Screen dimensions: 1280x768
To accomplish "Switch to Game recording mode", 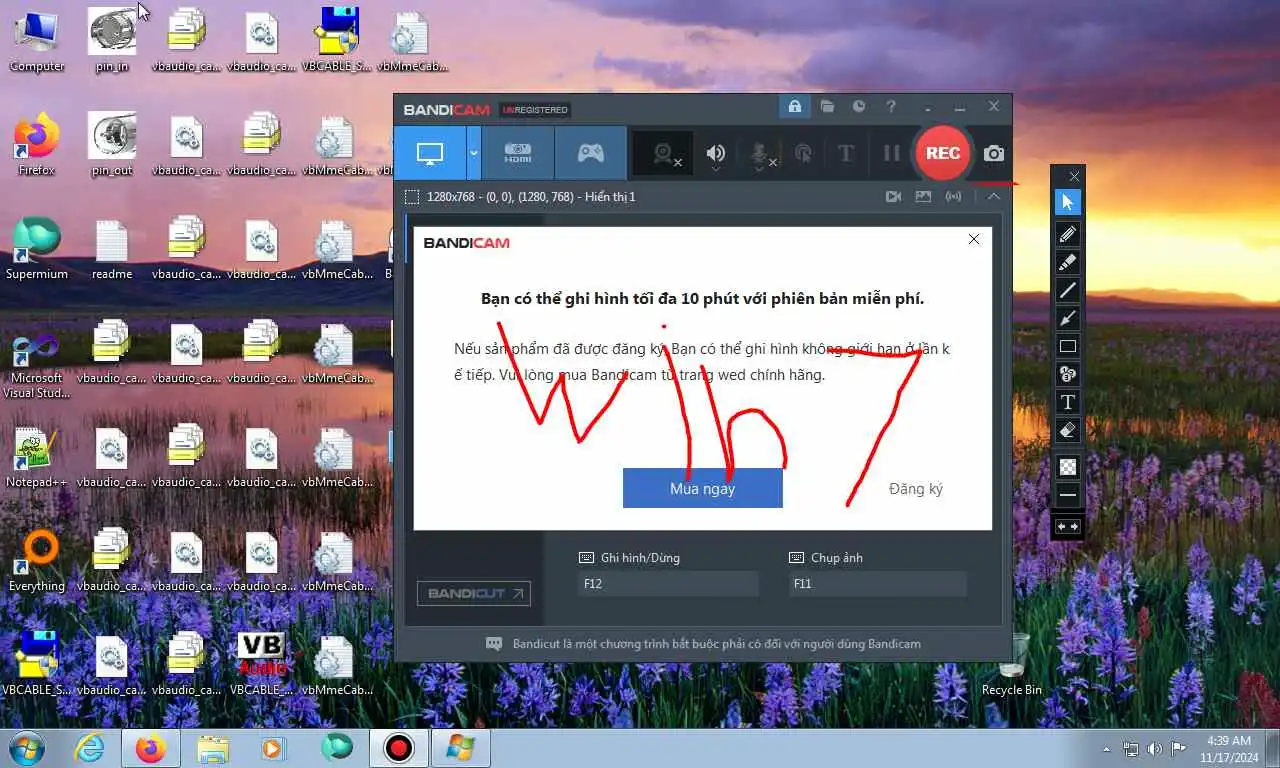I will tap(591, 154).
